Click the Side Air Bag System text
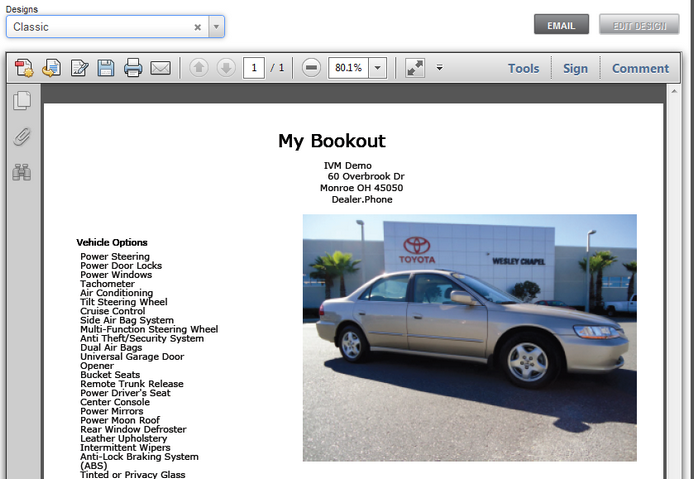The width and height of the screenshot is (694, 479). tap(127, 320)
